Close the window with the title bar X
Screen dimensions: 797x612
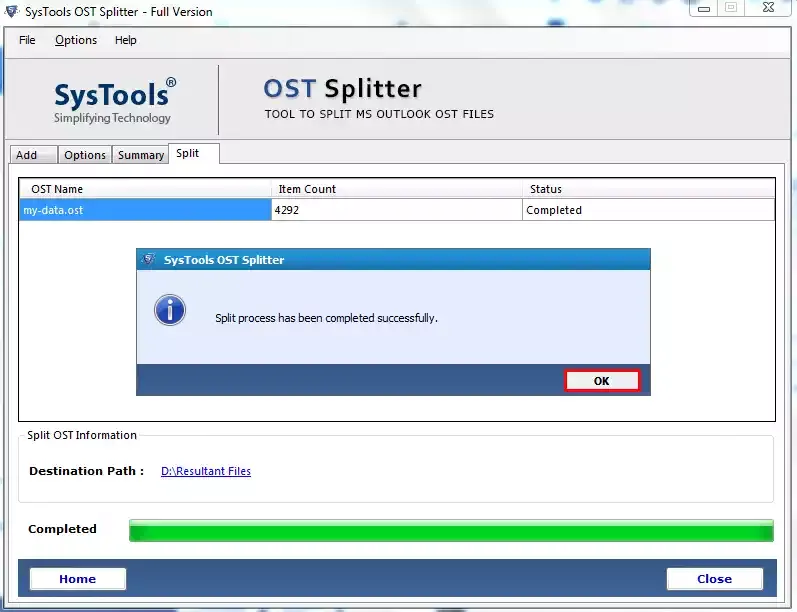(x=769, y=8)
